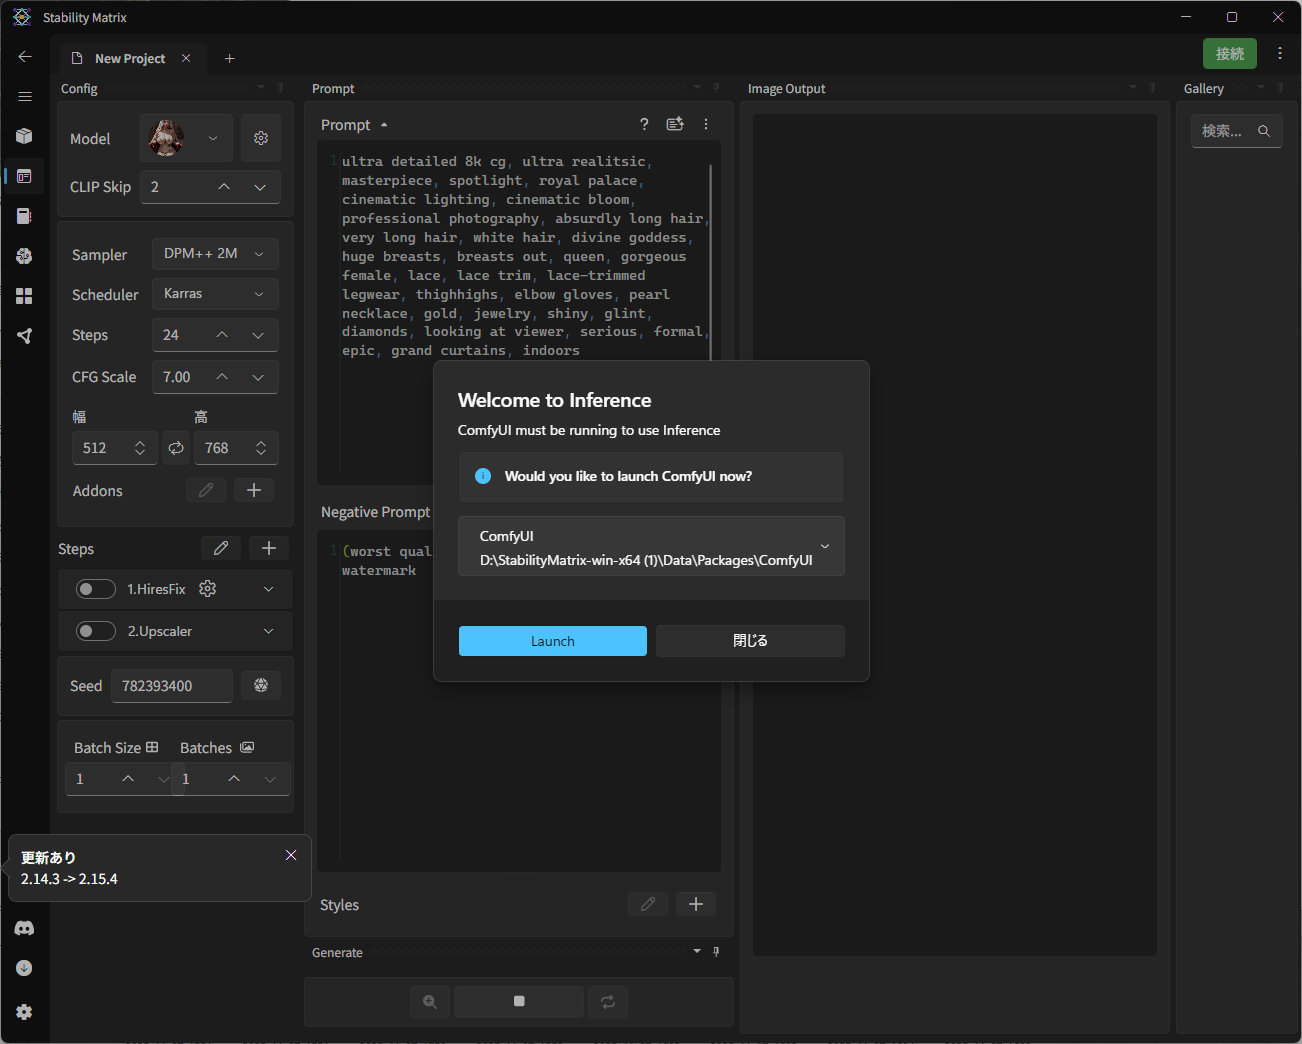Swap width and height dimensions

176,448
